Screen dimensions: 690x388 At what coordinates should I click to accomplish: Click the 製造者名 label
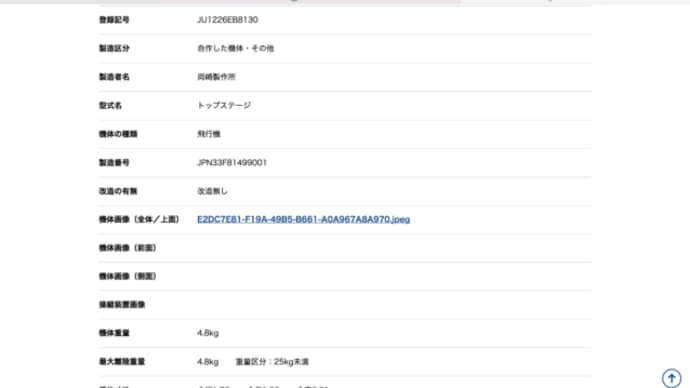pos(114,77)
